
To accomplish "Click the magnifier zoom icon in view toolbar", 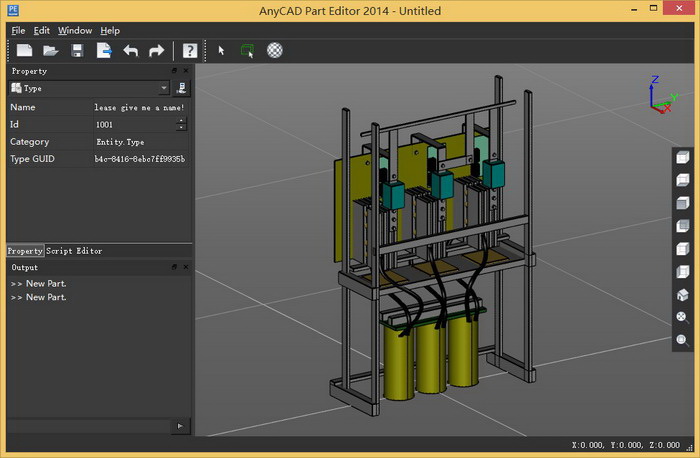I will point(682,340).
